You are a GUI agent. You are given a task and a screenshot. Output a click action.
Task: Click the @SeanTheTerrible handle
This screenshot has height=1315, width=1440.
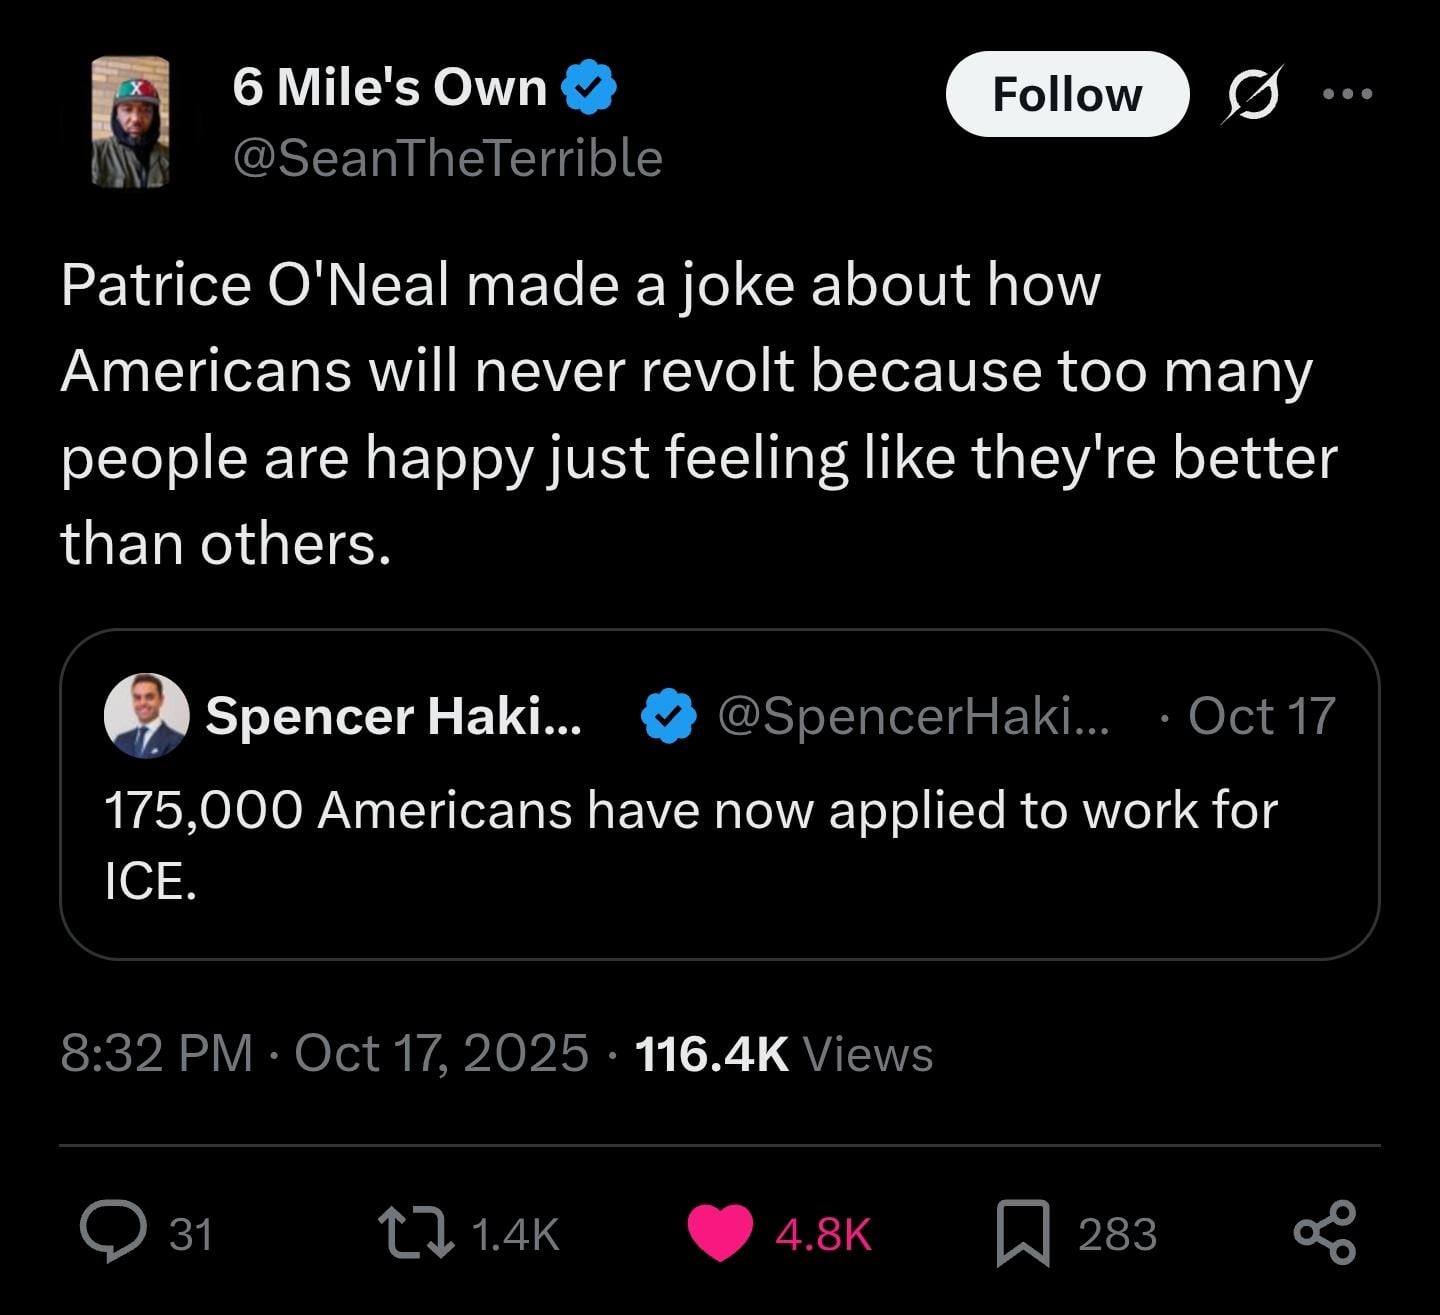click(x=447, y=159)
